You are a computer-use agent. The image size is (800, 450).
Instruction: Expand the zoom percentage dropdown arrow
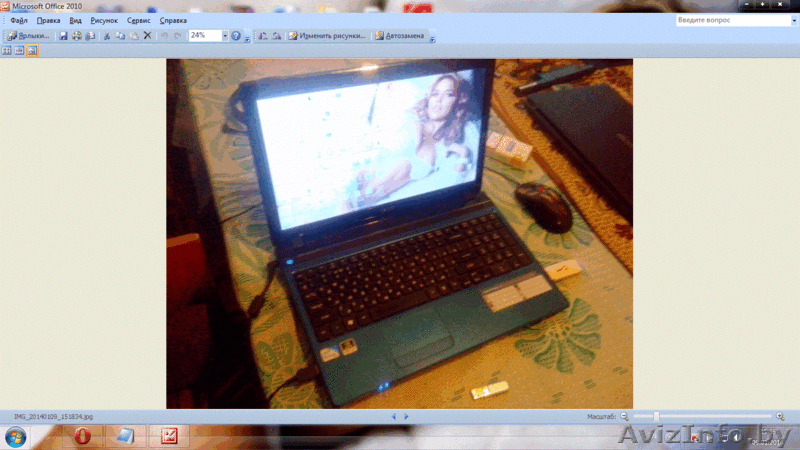224,36
